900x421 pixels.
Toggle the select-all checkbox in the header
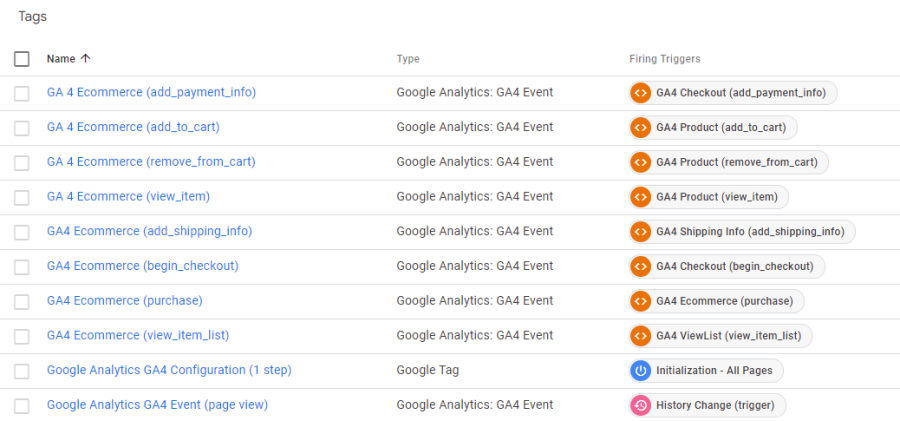click(22, 59)
